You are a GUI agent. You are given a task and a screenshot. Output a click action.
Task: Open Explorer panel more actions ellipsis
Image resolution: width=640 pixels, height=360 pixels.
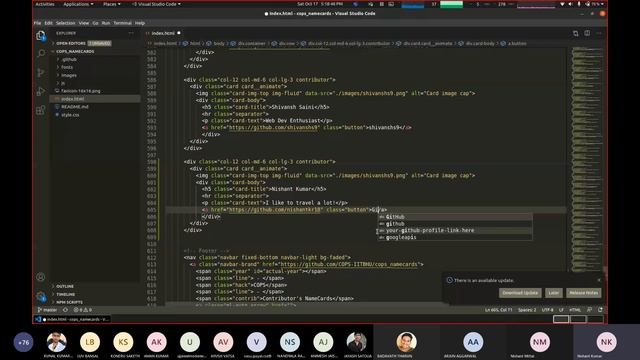tap(131, 33)
